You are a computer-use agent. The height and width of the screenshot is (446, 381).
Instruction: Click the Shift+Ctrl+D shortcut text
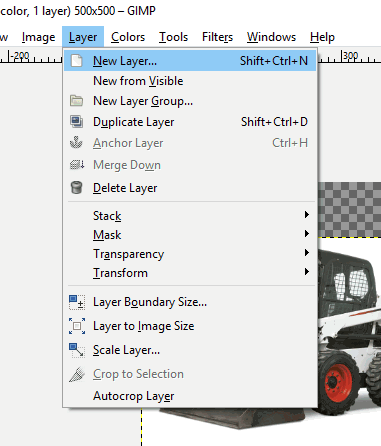pos(274,122)
